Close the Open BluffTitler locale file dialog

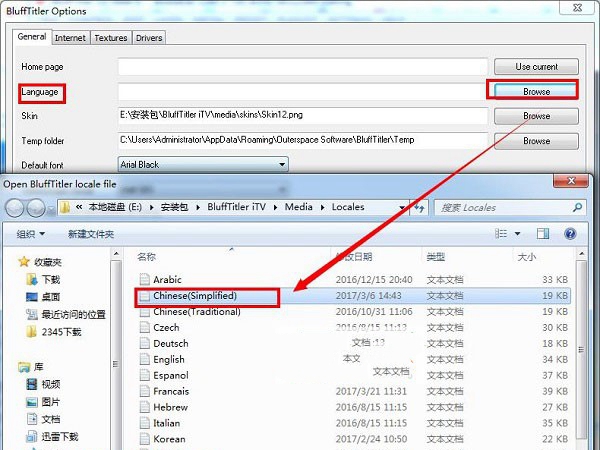571,181
